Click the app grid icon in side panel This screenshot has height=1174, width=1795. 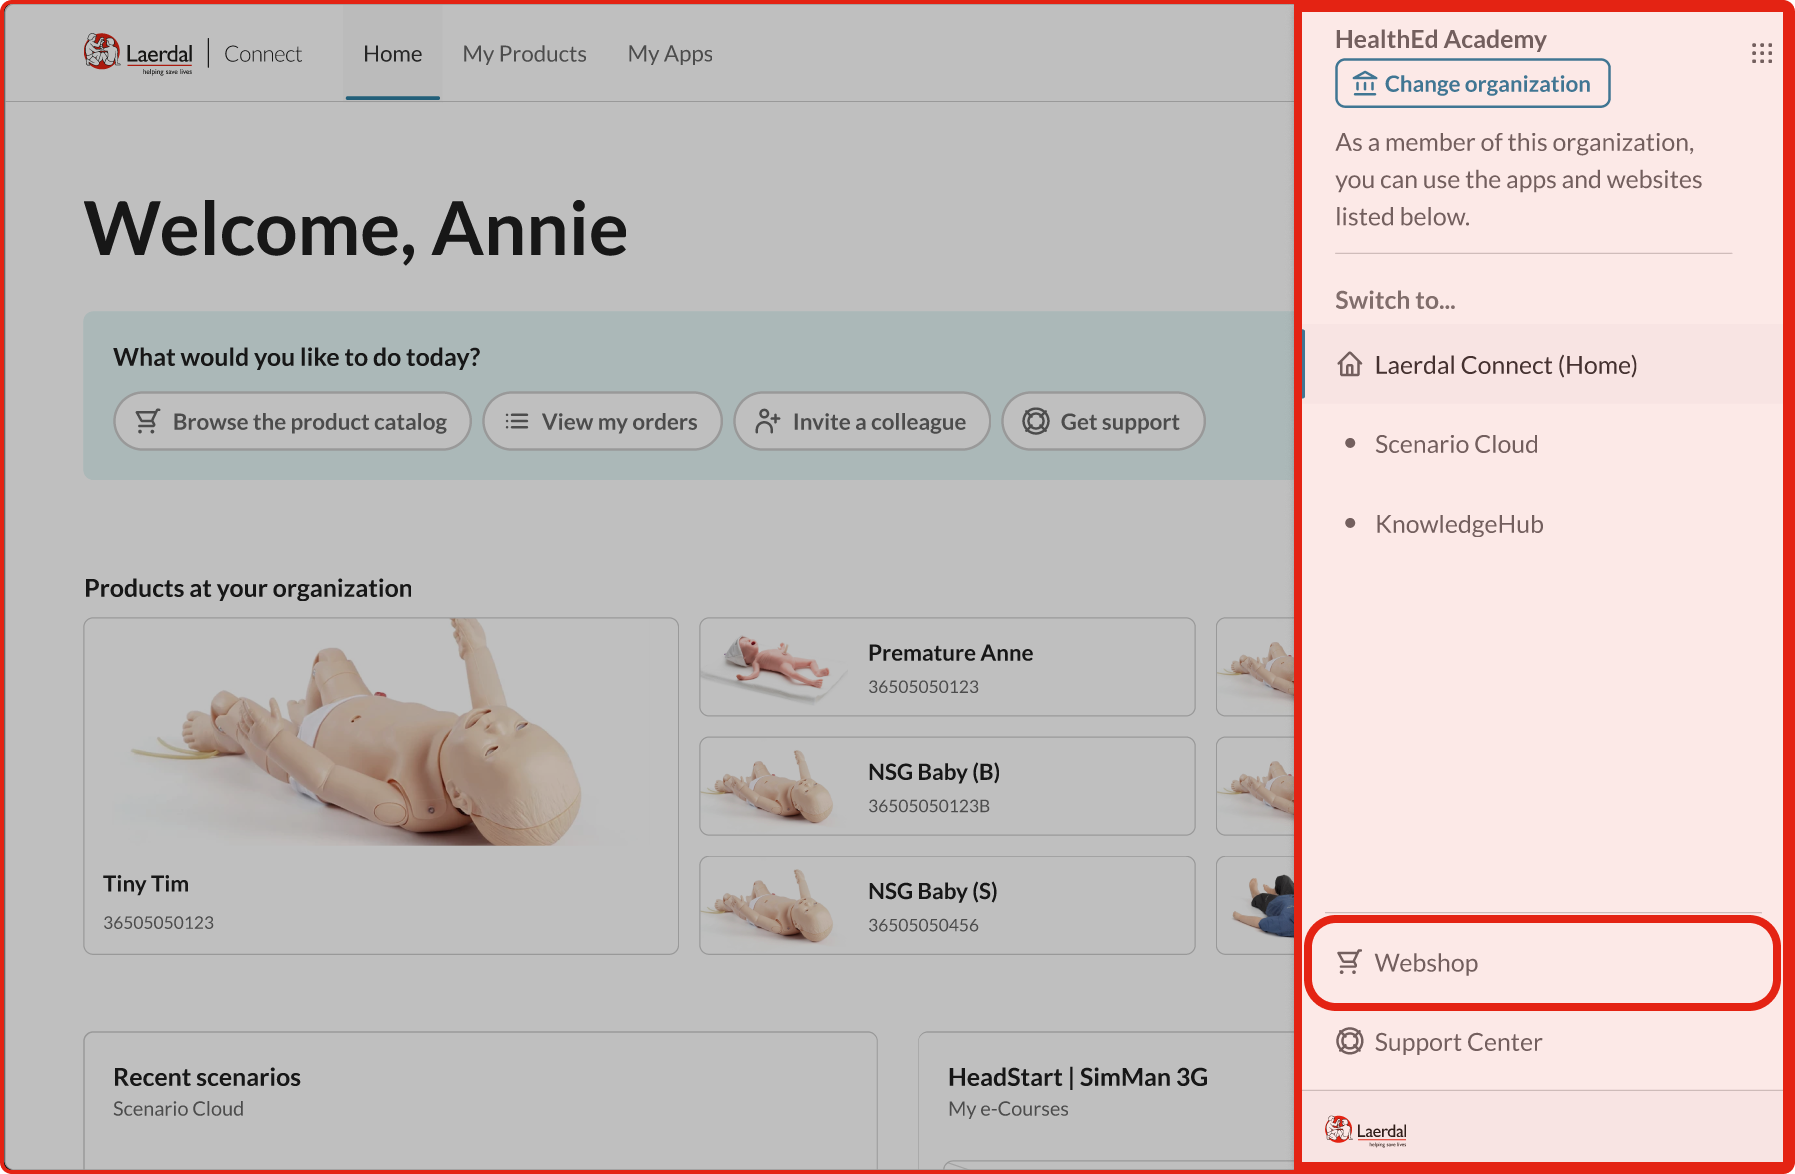point(1761,54)
